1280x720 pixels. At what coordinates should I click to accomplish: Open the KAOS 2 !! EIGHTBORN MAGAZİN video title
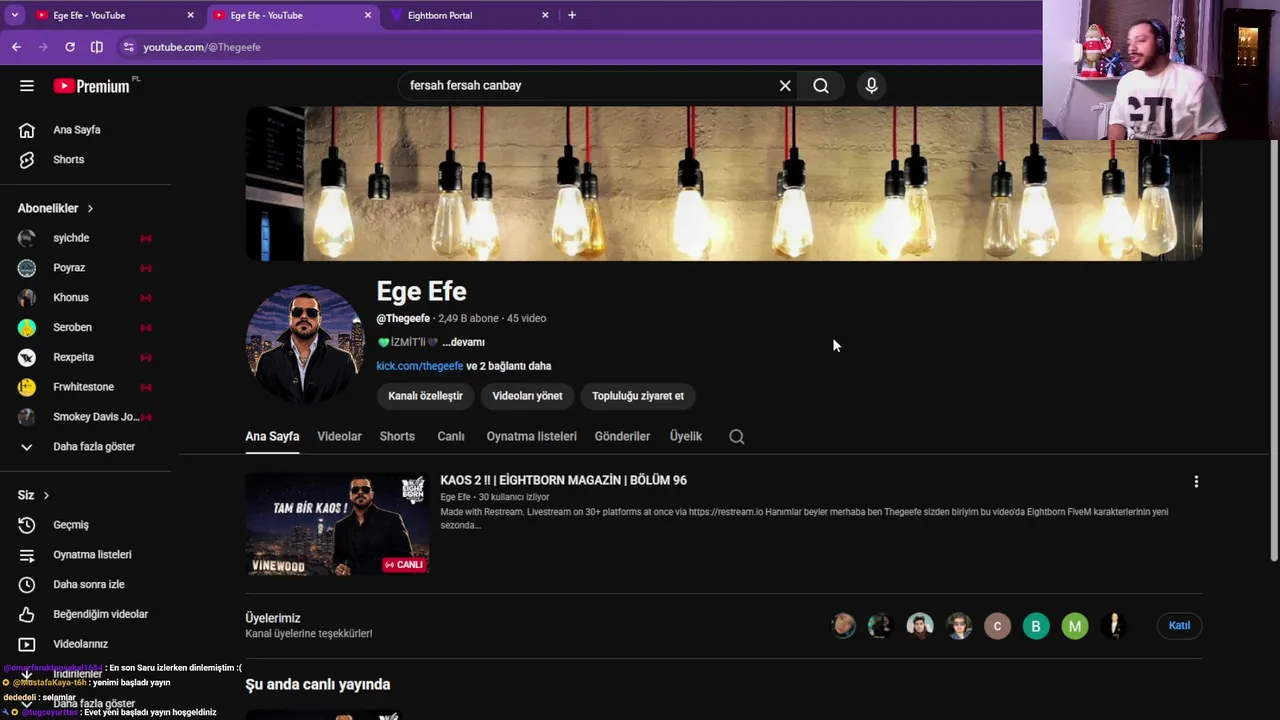pos(563,480)
